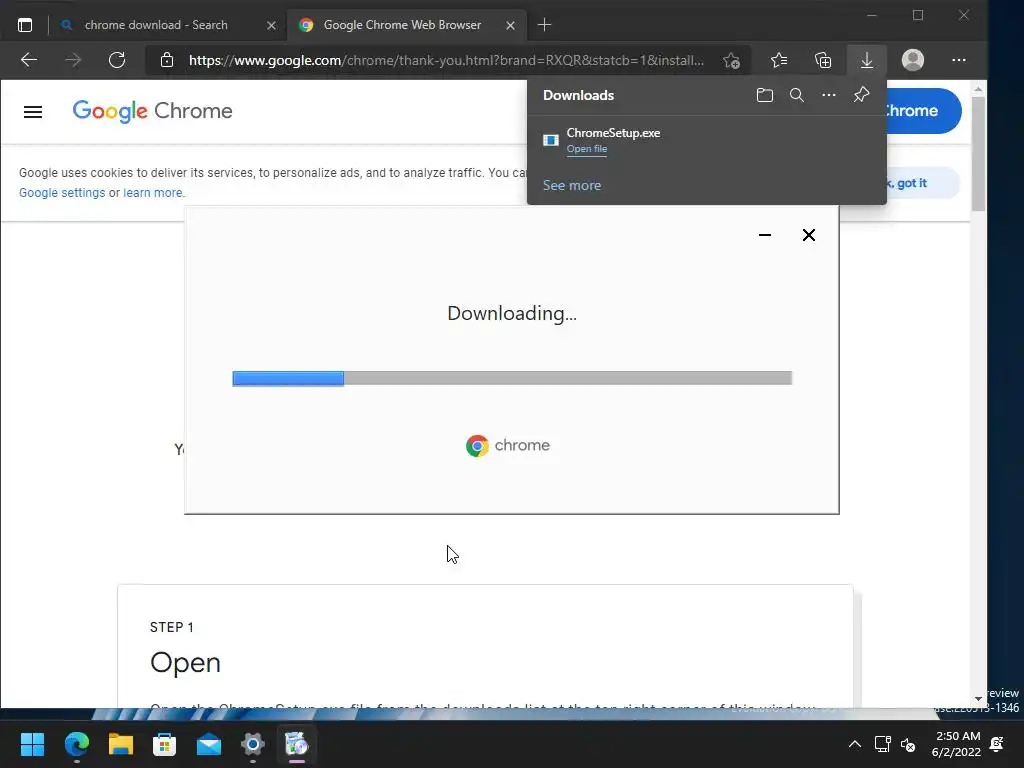
Task: Open Mail app from taskbar
Action: (209, 744)
